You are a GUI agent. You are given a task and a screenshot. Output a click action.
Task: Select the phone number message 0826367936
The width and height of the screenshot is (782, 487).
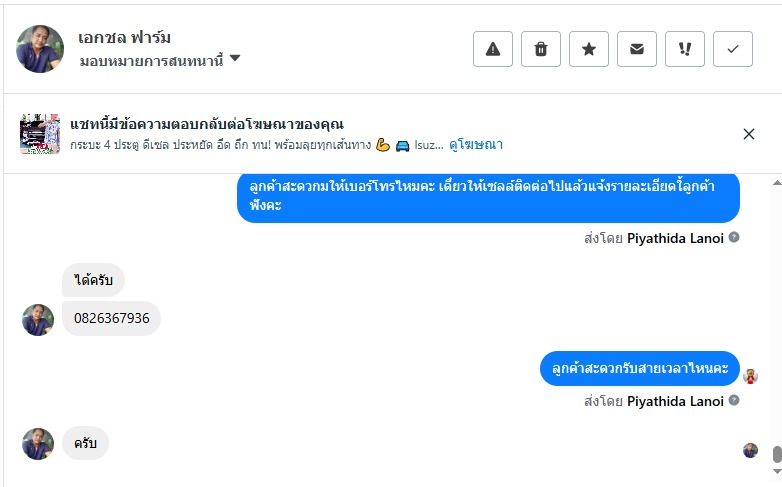click(112, 318)
